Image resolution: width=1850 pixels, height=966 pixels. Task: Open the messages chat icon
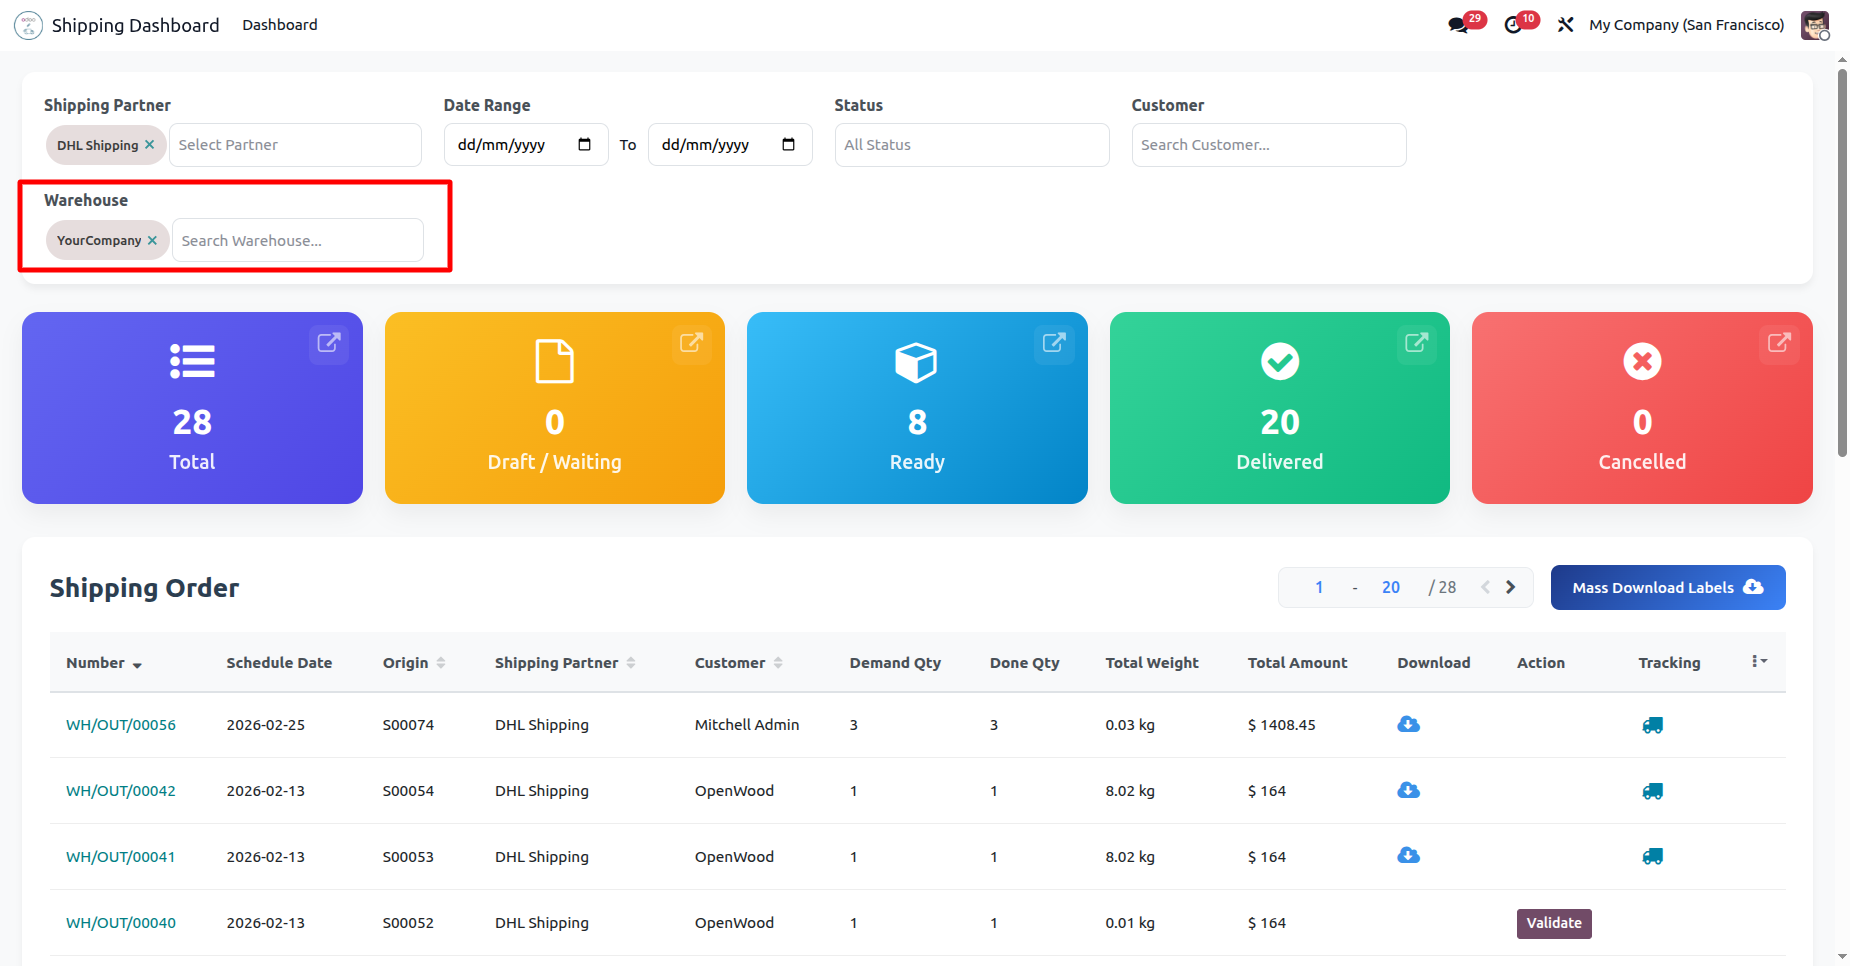1459,25
